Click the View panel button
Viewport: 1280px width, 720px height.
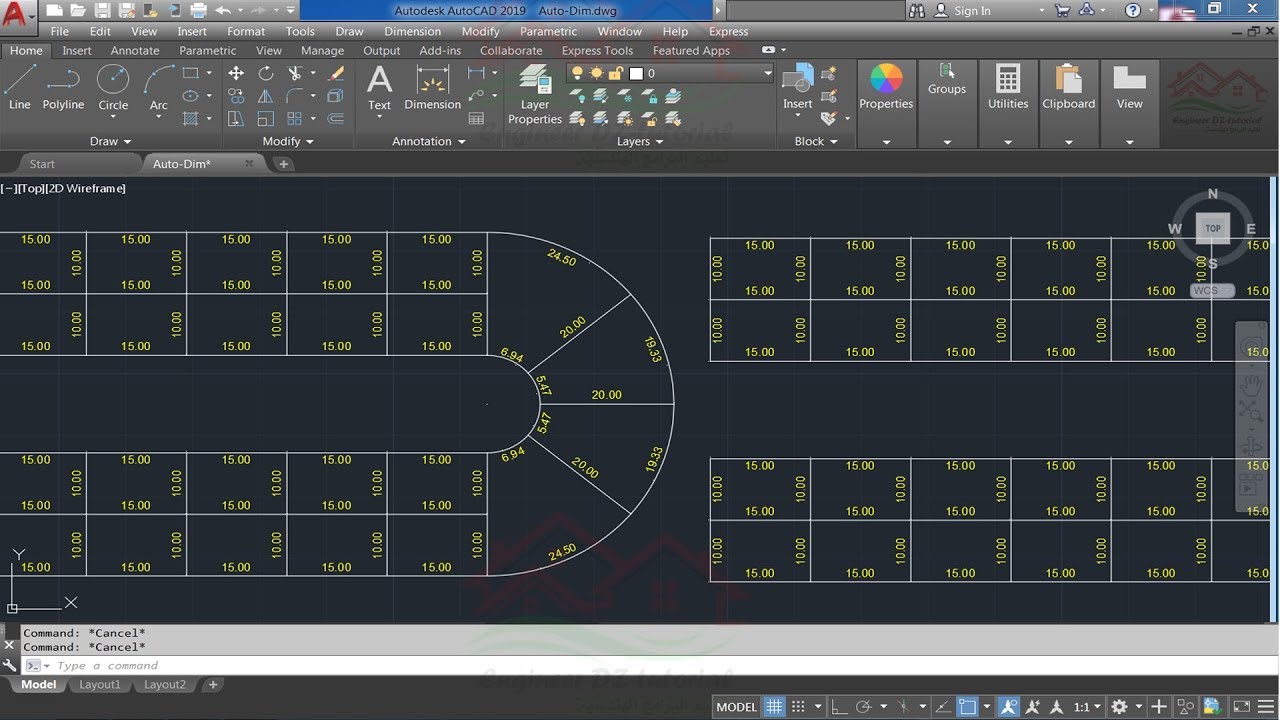click(1129, 87)
